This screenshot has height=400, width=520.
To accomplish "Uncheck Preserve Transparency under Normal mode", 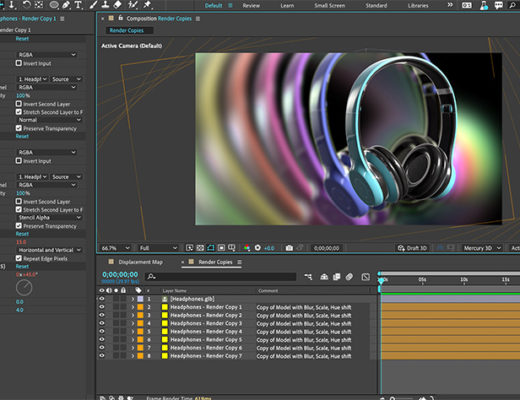I will tap(19, 128).
